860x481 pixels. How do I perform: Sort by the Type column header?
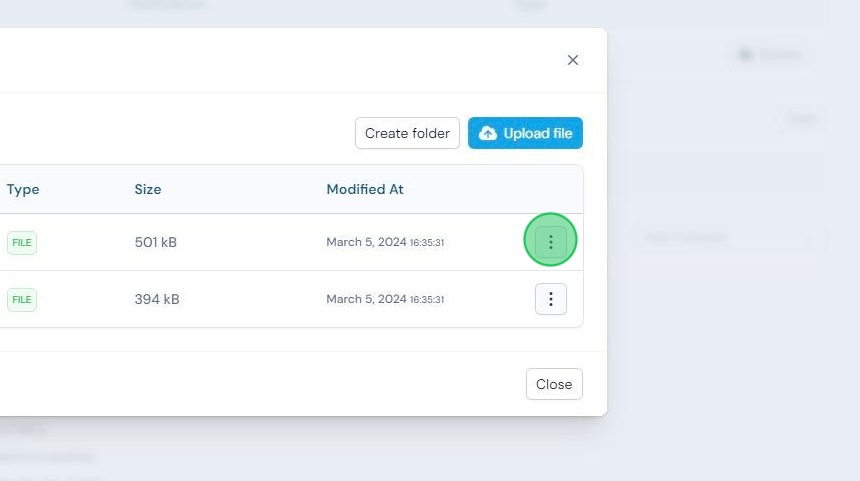point(23,189)
